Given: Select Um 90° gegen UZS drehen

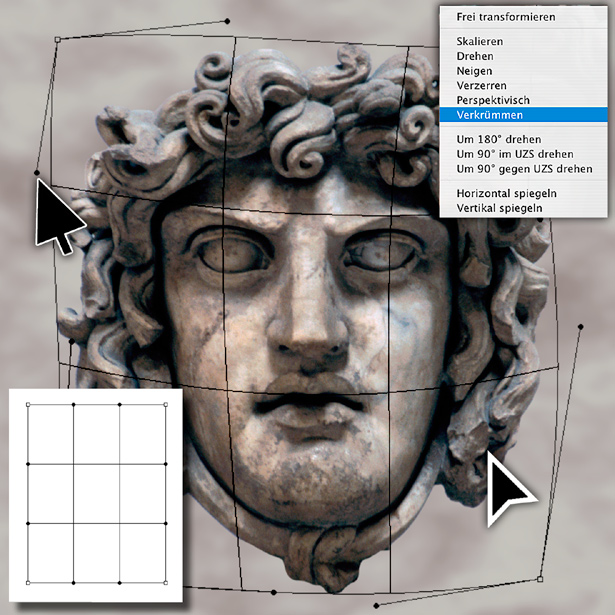Looking at the screenshot, I should pyautogui.click(x=523, y=169).
